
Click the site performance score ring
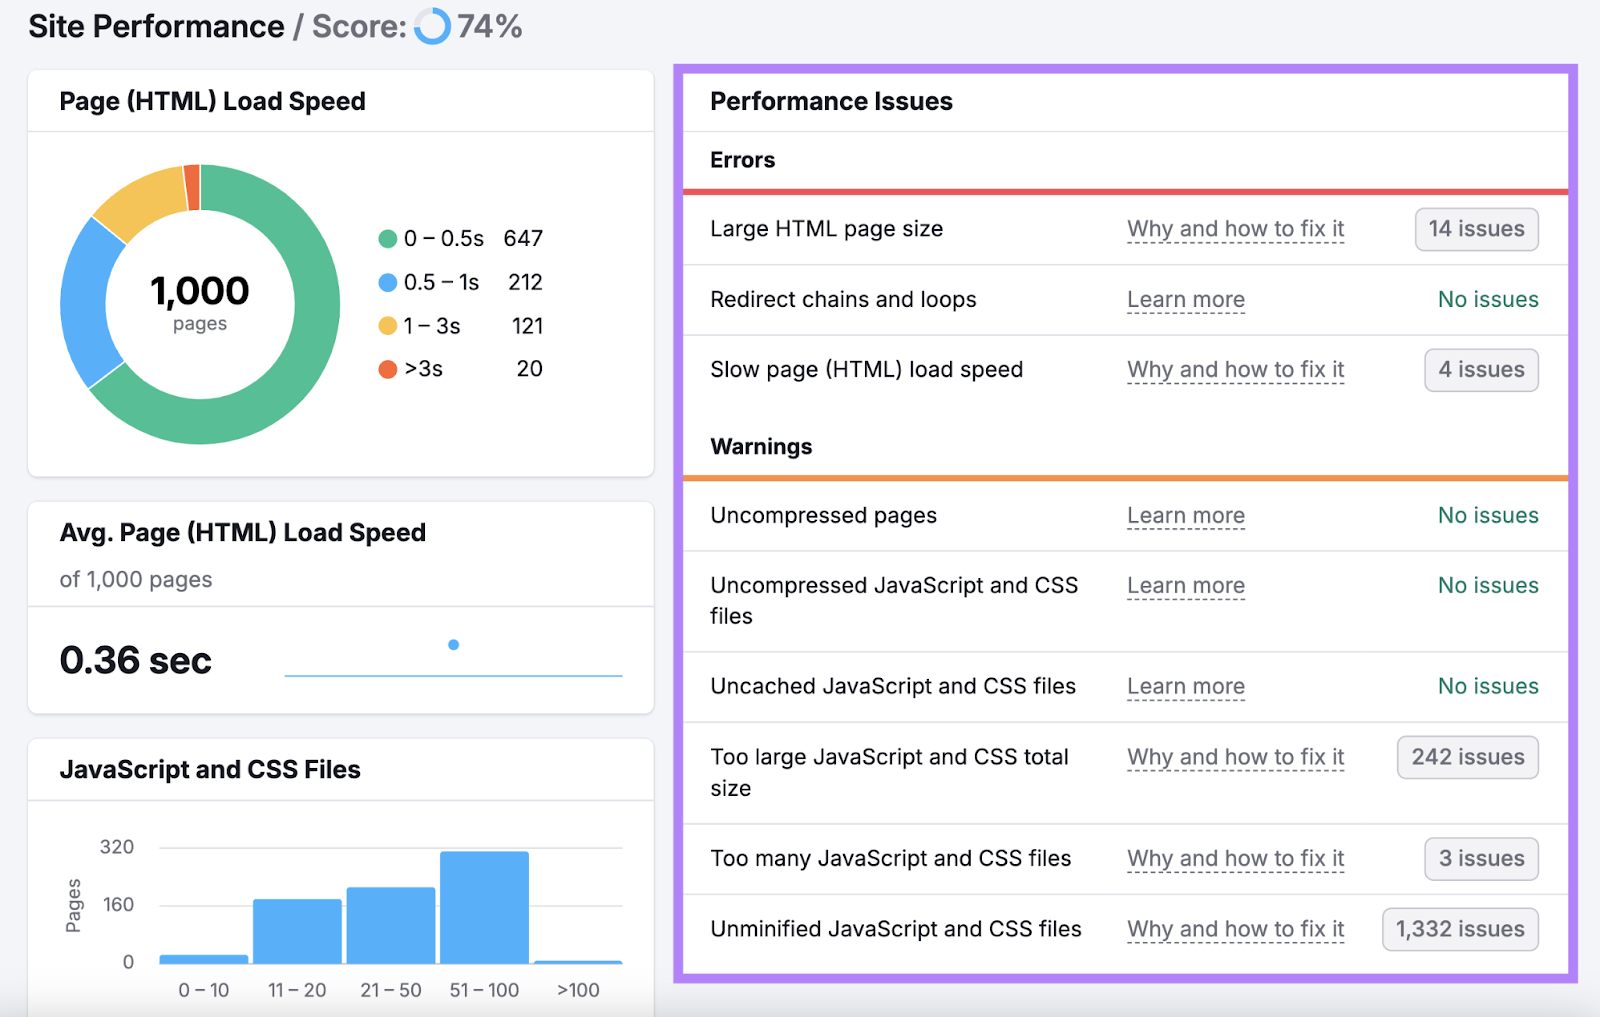pos(431,27)
